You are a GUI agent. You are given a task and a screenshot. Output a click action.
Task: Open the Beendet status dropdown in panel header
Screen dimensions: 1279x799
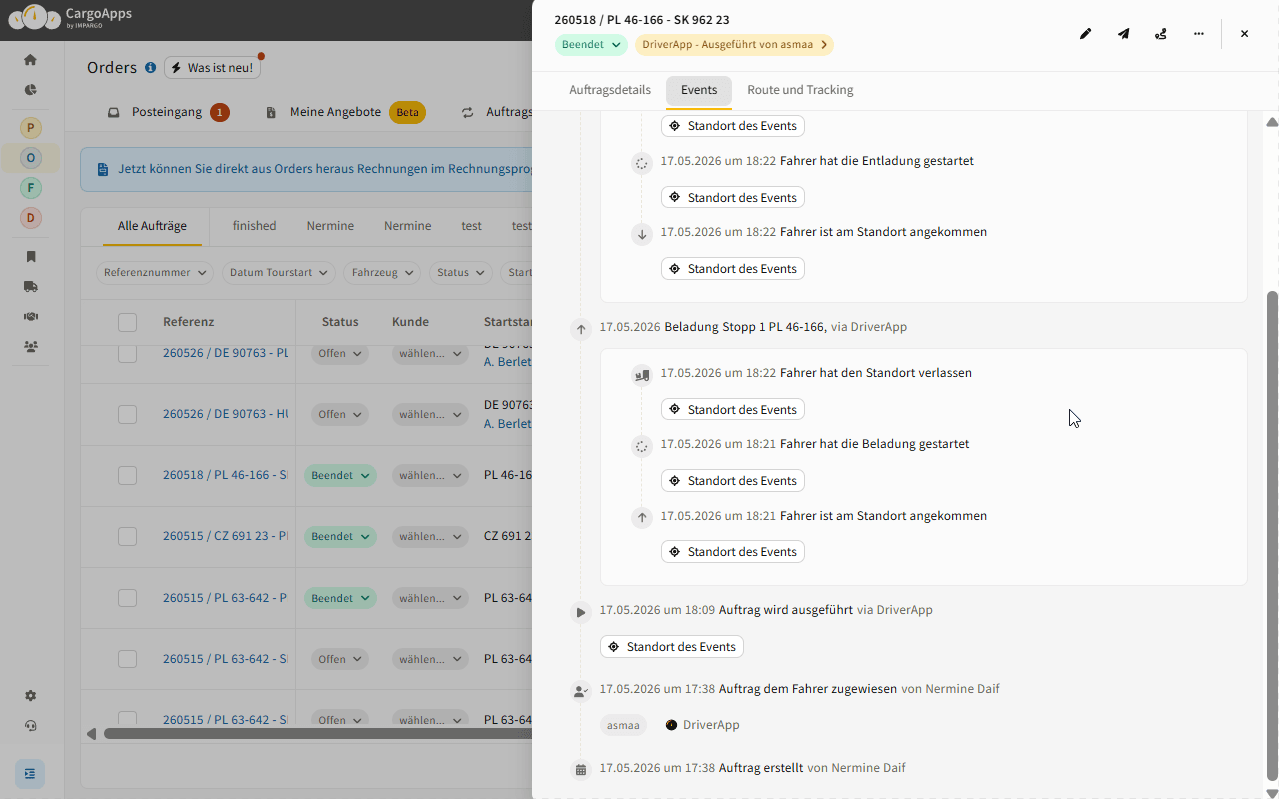coord(591,45)
